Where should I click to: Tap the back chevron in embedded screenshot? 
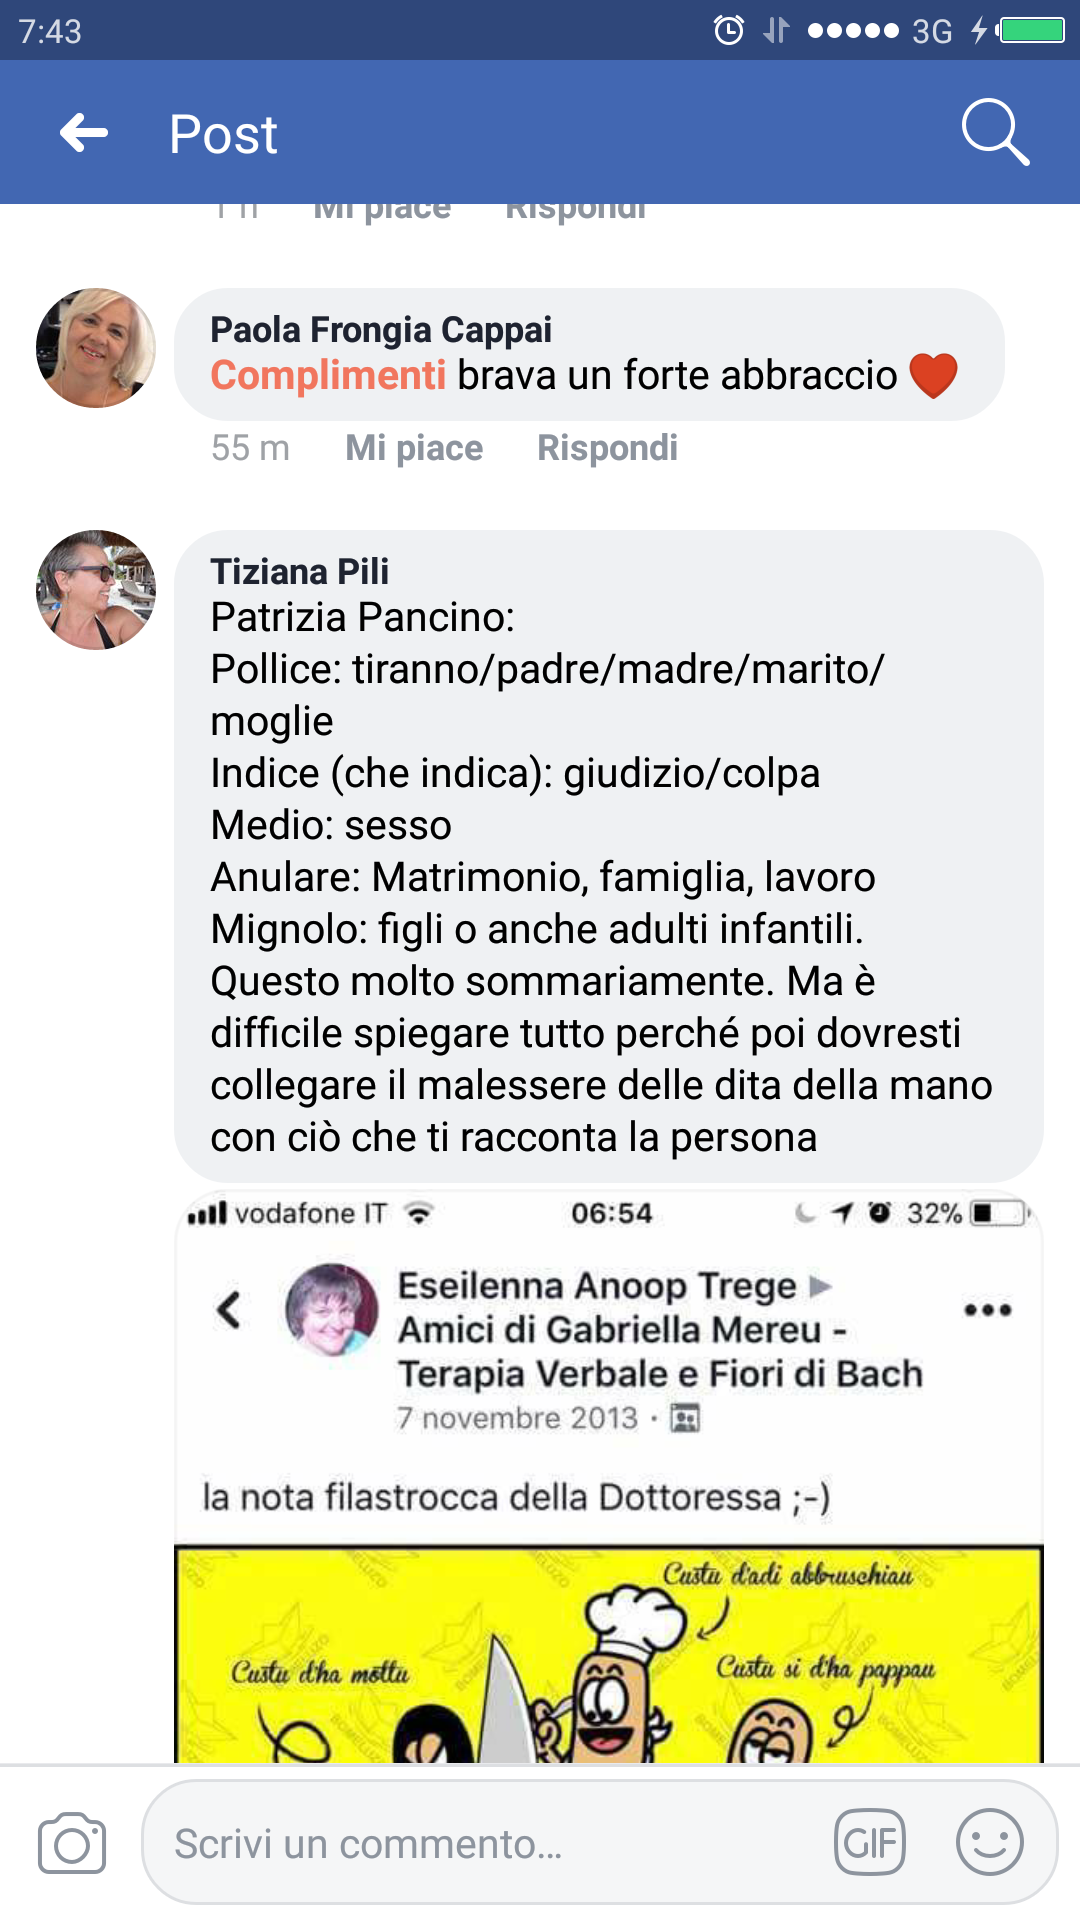[229, 1309]
